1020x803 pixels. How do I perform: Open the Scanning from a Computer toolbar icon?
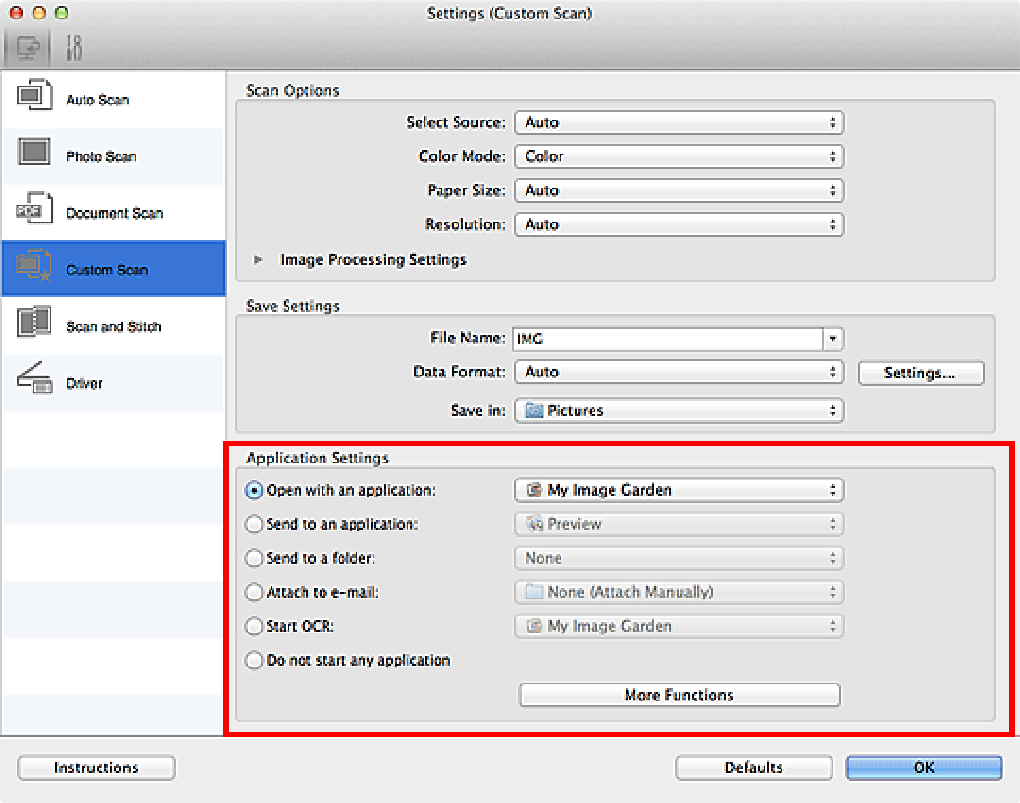[x=27, y=46]
